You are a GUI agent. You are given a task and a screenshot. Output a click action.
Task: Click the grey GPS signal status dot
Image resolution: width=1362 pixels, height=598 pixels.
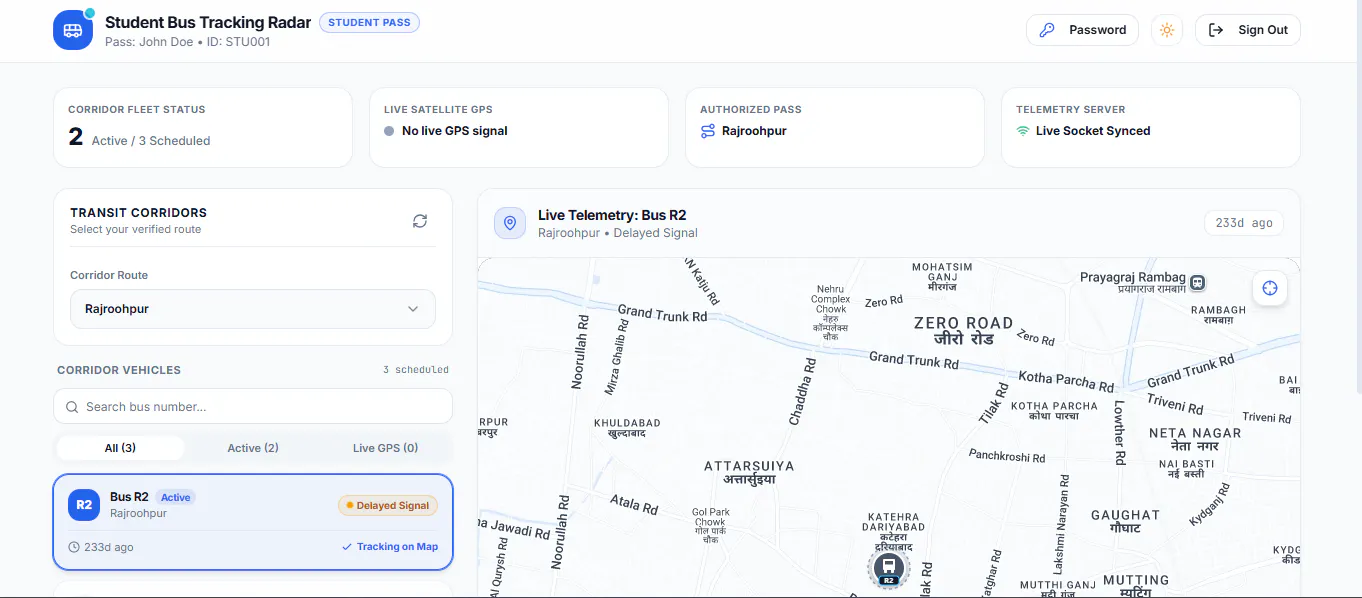coord(389,131)
